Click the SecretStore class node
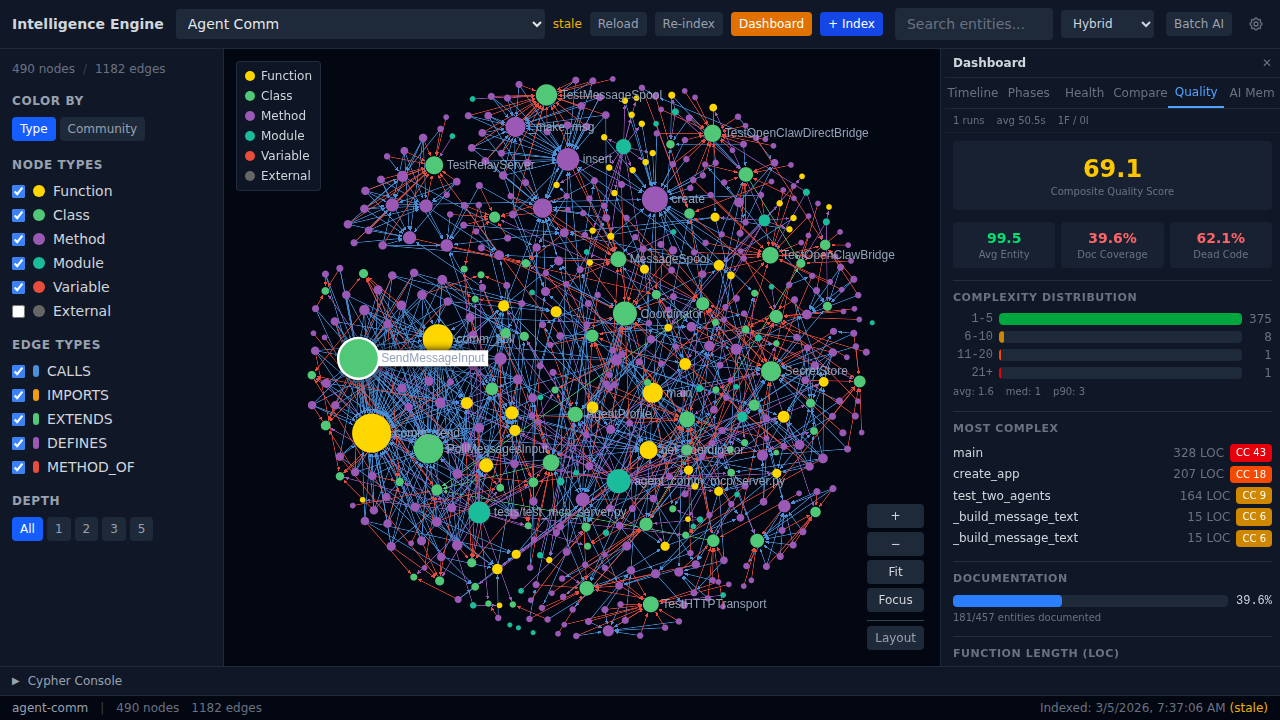The height and width of the screenshot is (720, 1280). coord(771,371)
